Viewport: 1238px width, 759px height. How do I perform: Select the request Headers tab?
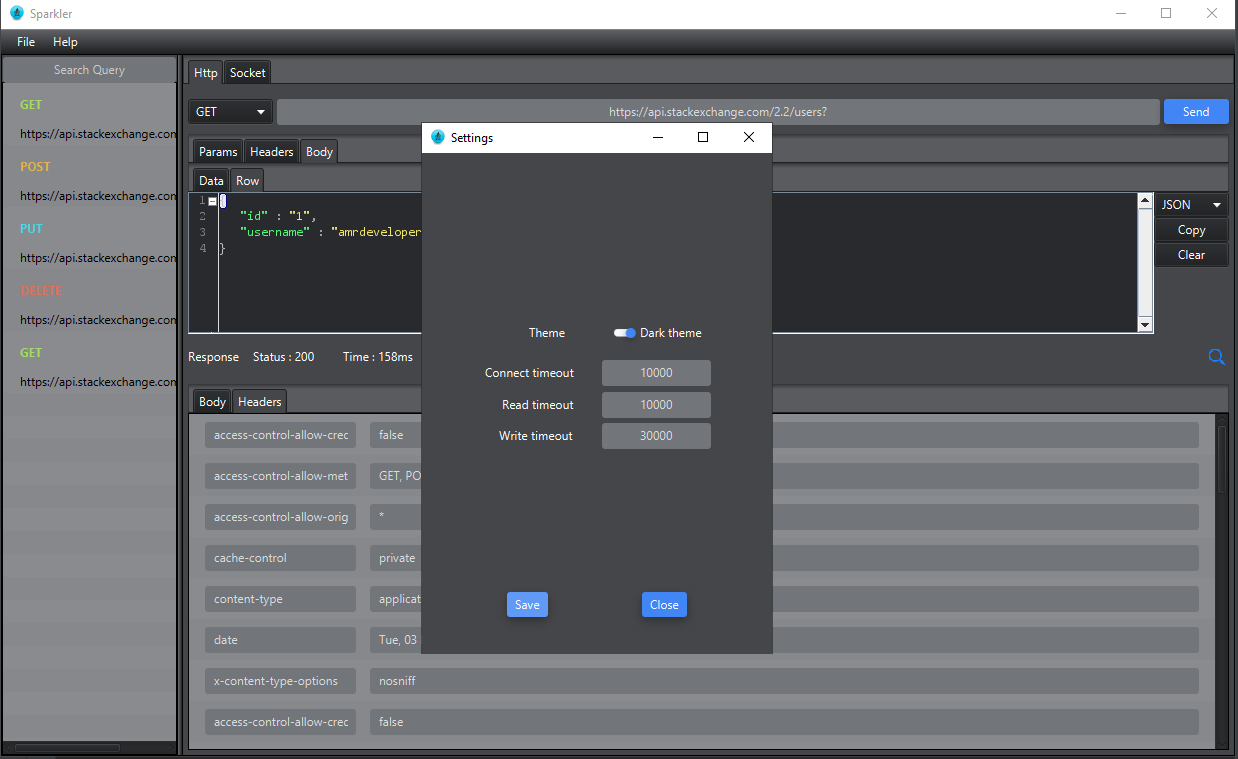[x=272, y=152]
